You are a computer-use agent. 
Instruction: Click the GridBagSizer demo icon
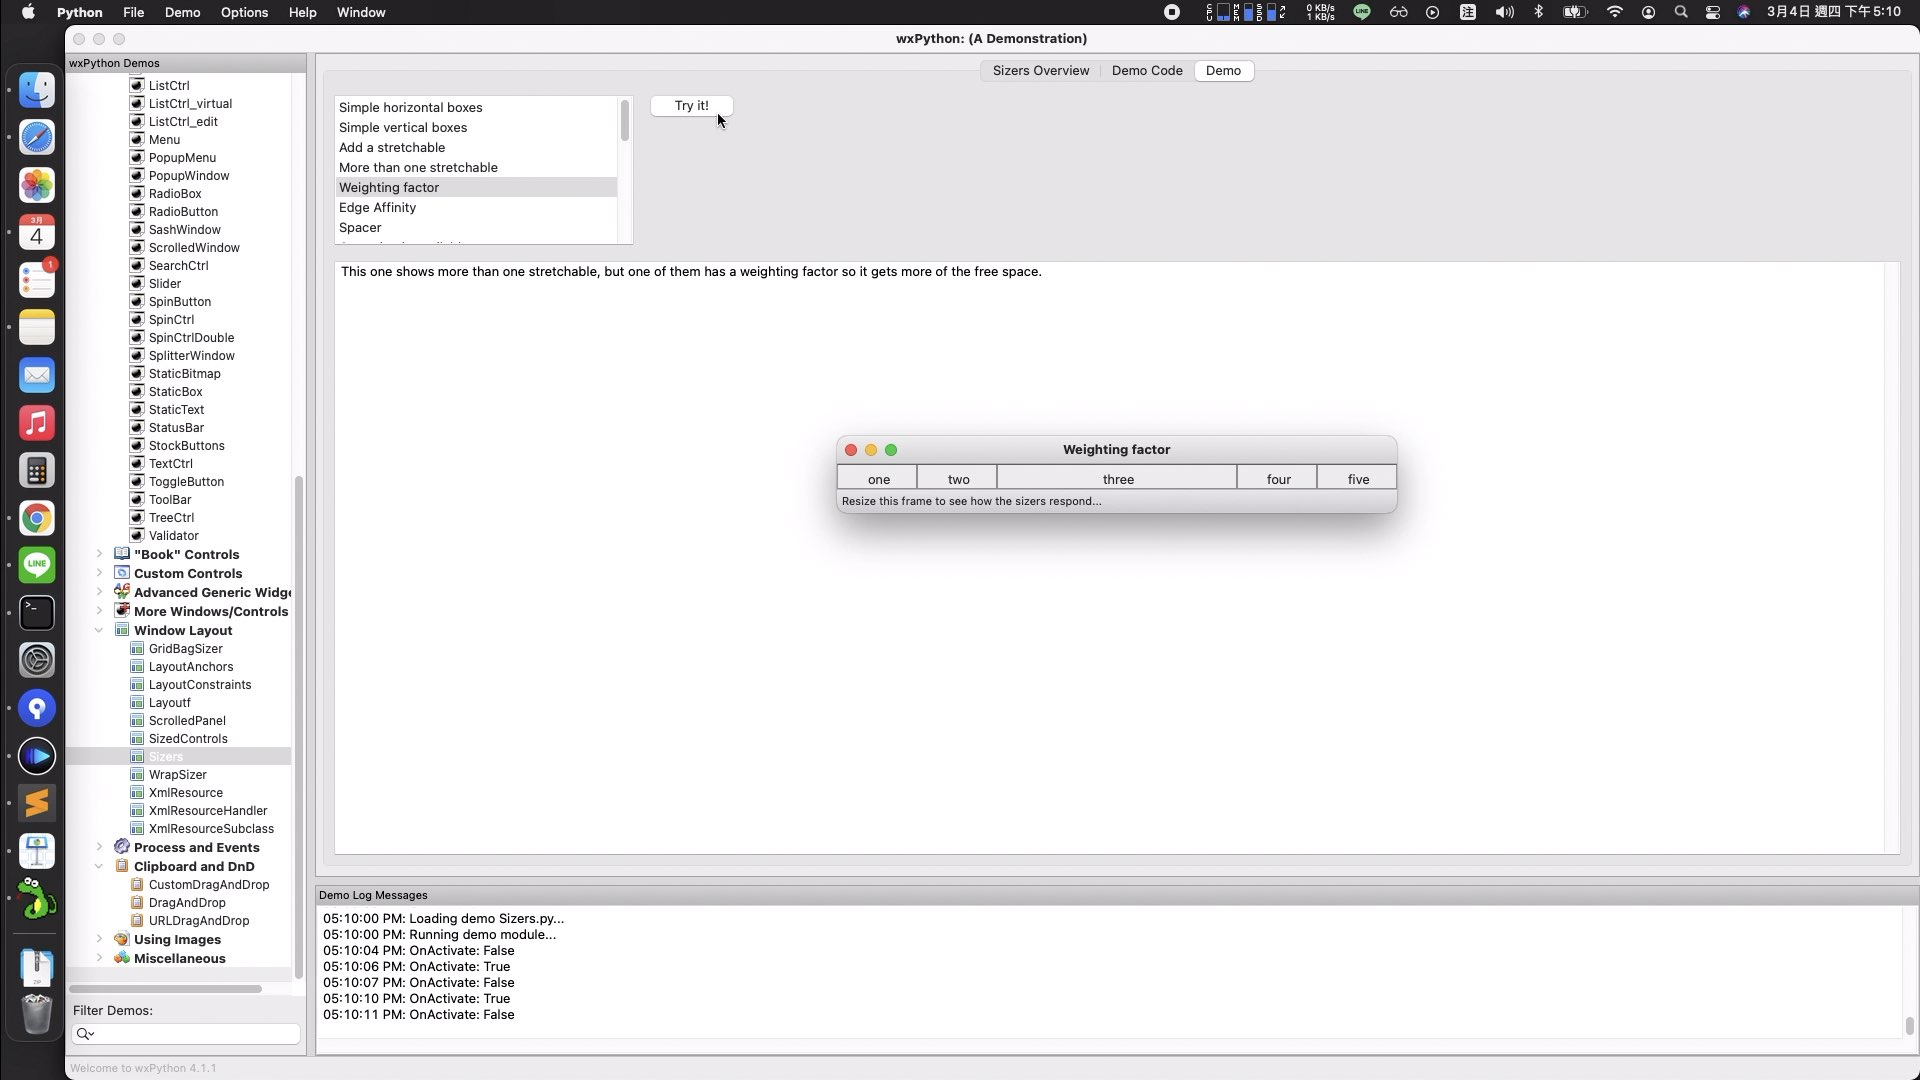click(137, 648)
